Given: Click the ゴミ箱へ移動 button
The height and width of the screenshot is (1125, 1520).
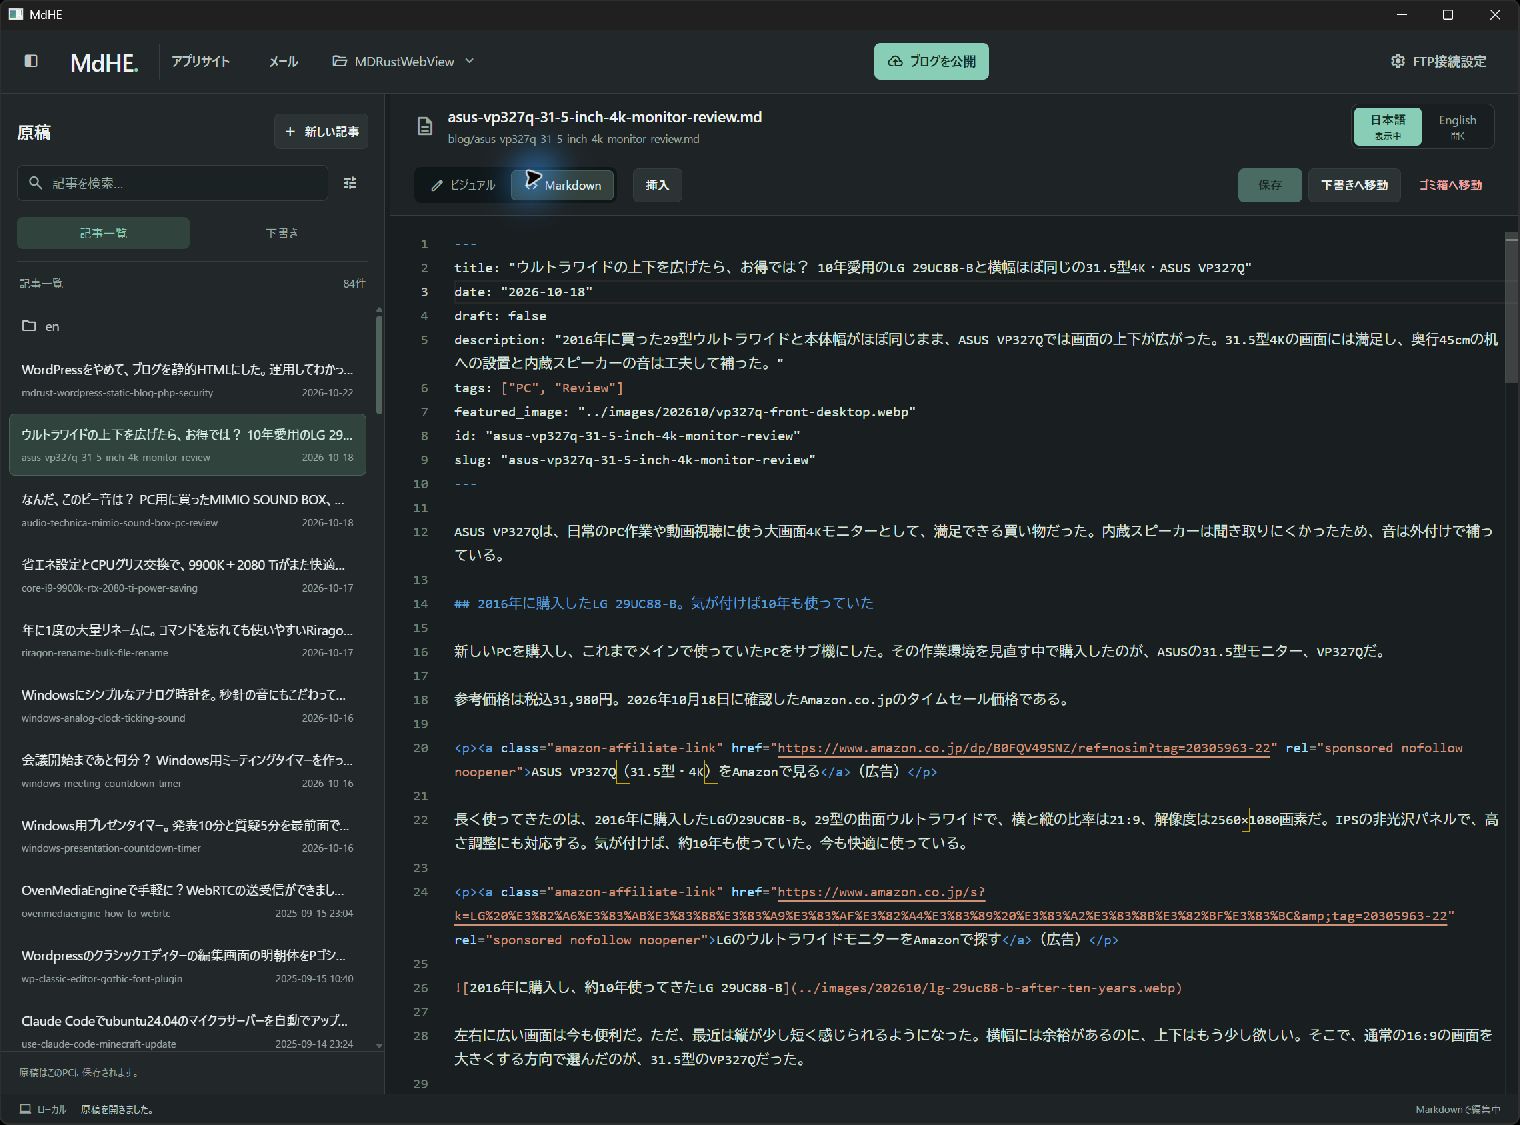Looking at the screenshot, I should (x=1450, y=185).
